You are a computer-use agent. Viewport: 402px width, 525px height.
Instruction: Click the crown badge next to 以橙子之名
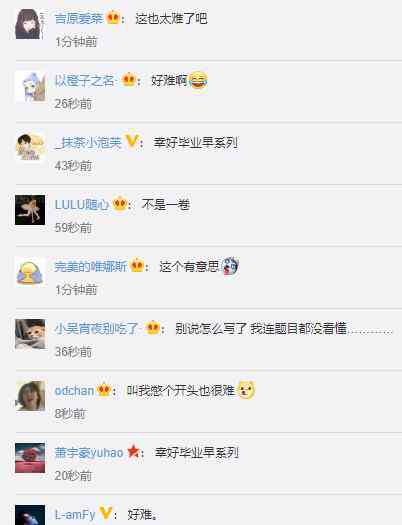pyautogui.click(x=129, y=80)
